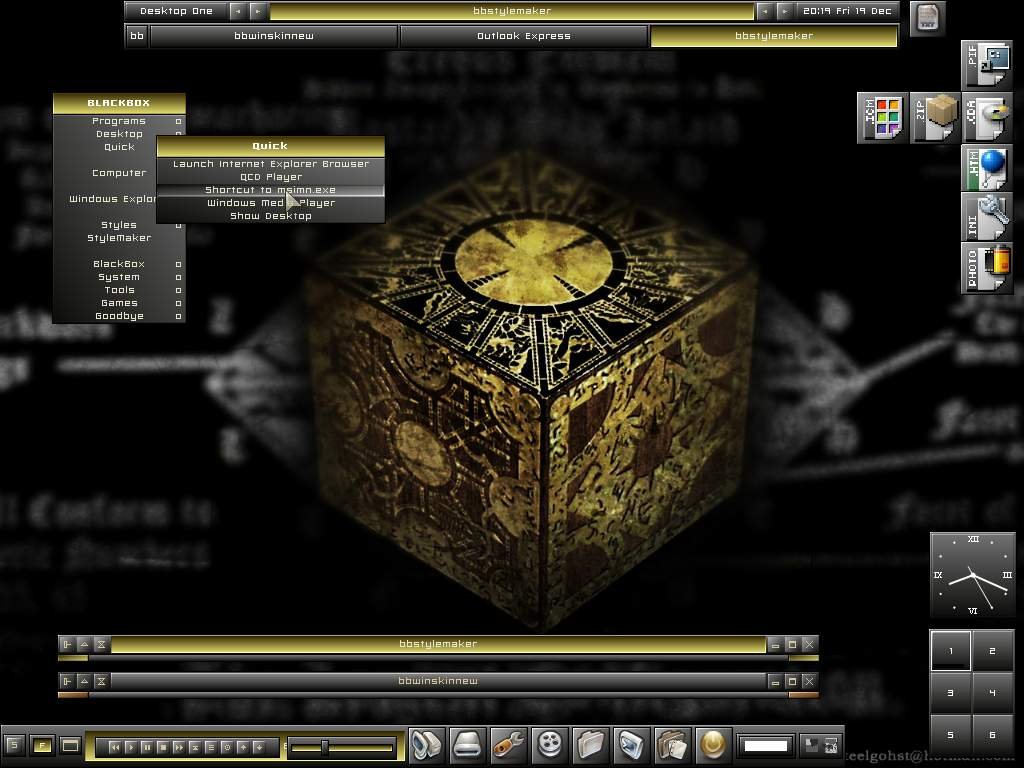Click the white input box in the dock
1024x768 pixels.
click(765, 746)
